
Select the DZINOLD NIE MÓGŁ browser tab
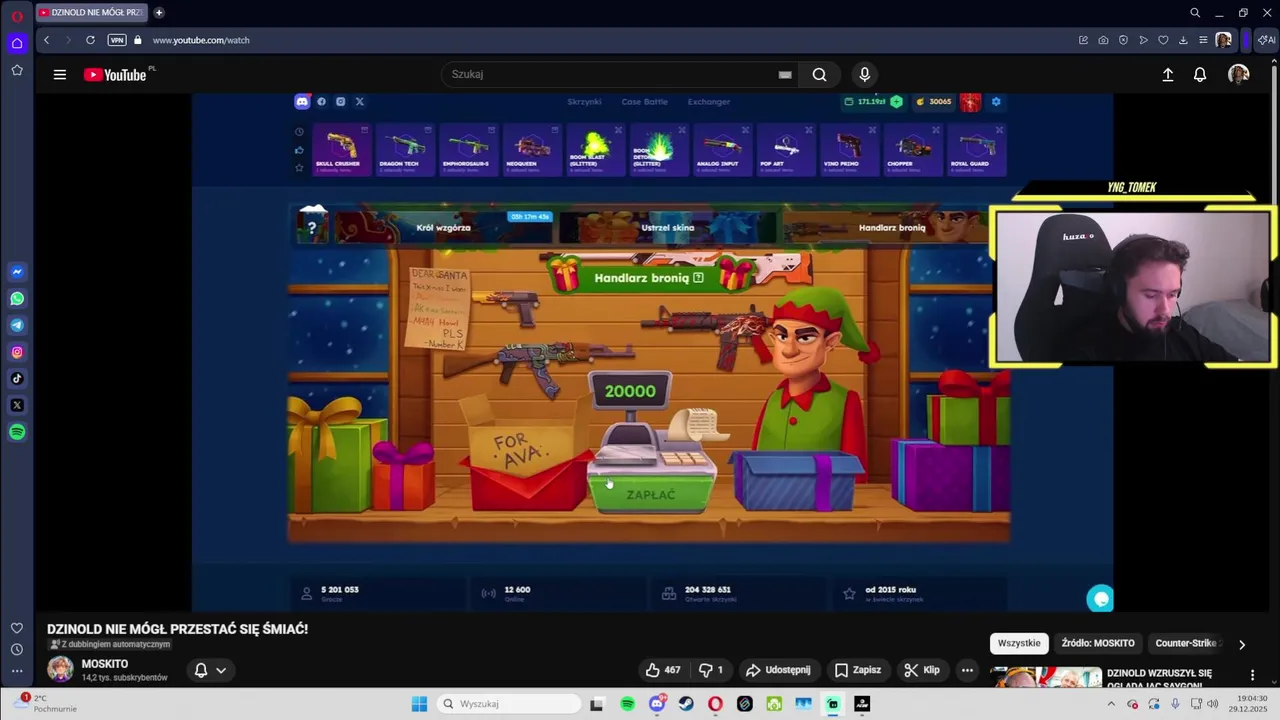(91, 13)
